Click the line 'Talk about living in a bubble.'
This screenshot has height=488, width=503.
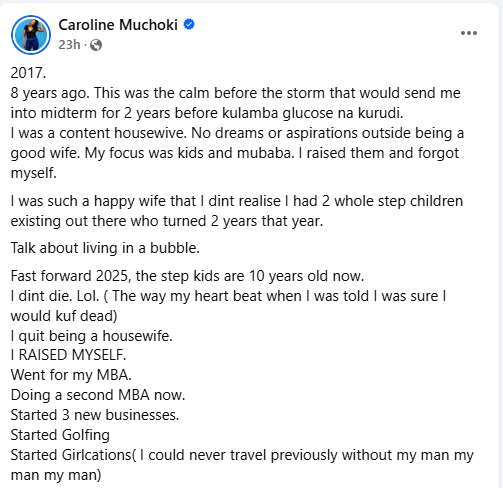[105, 248]
